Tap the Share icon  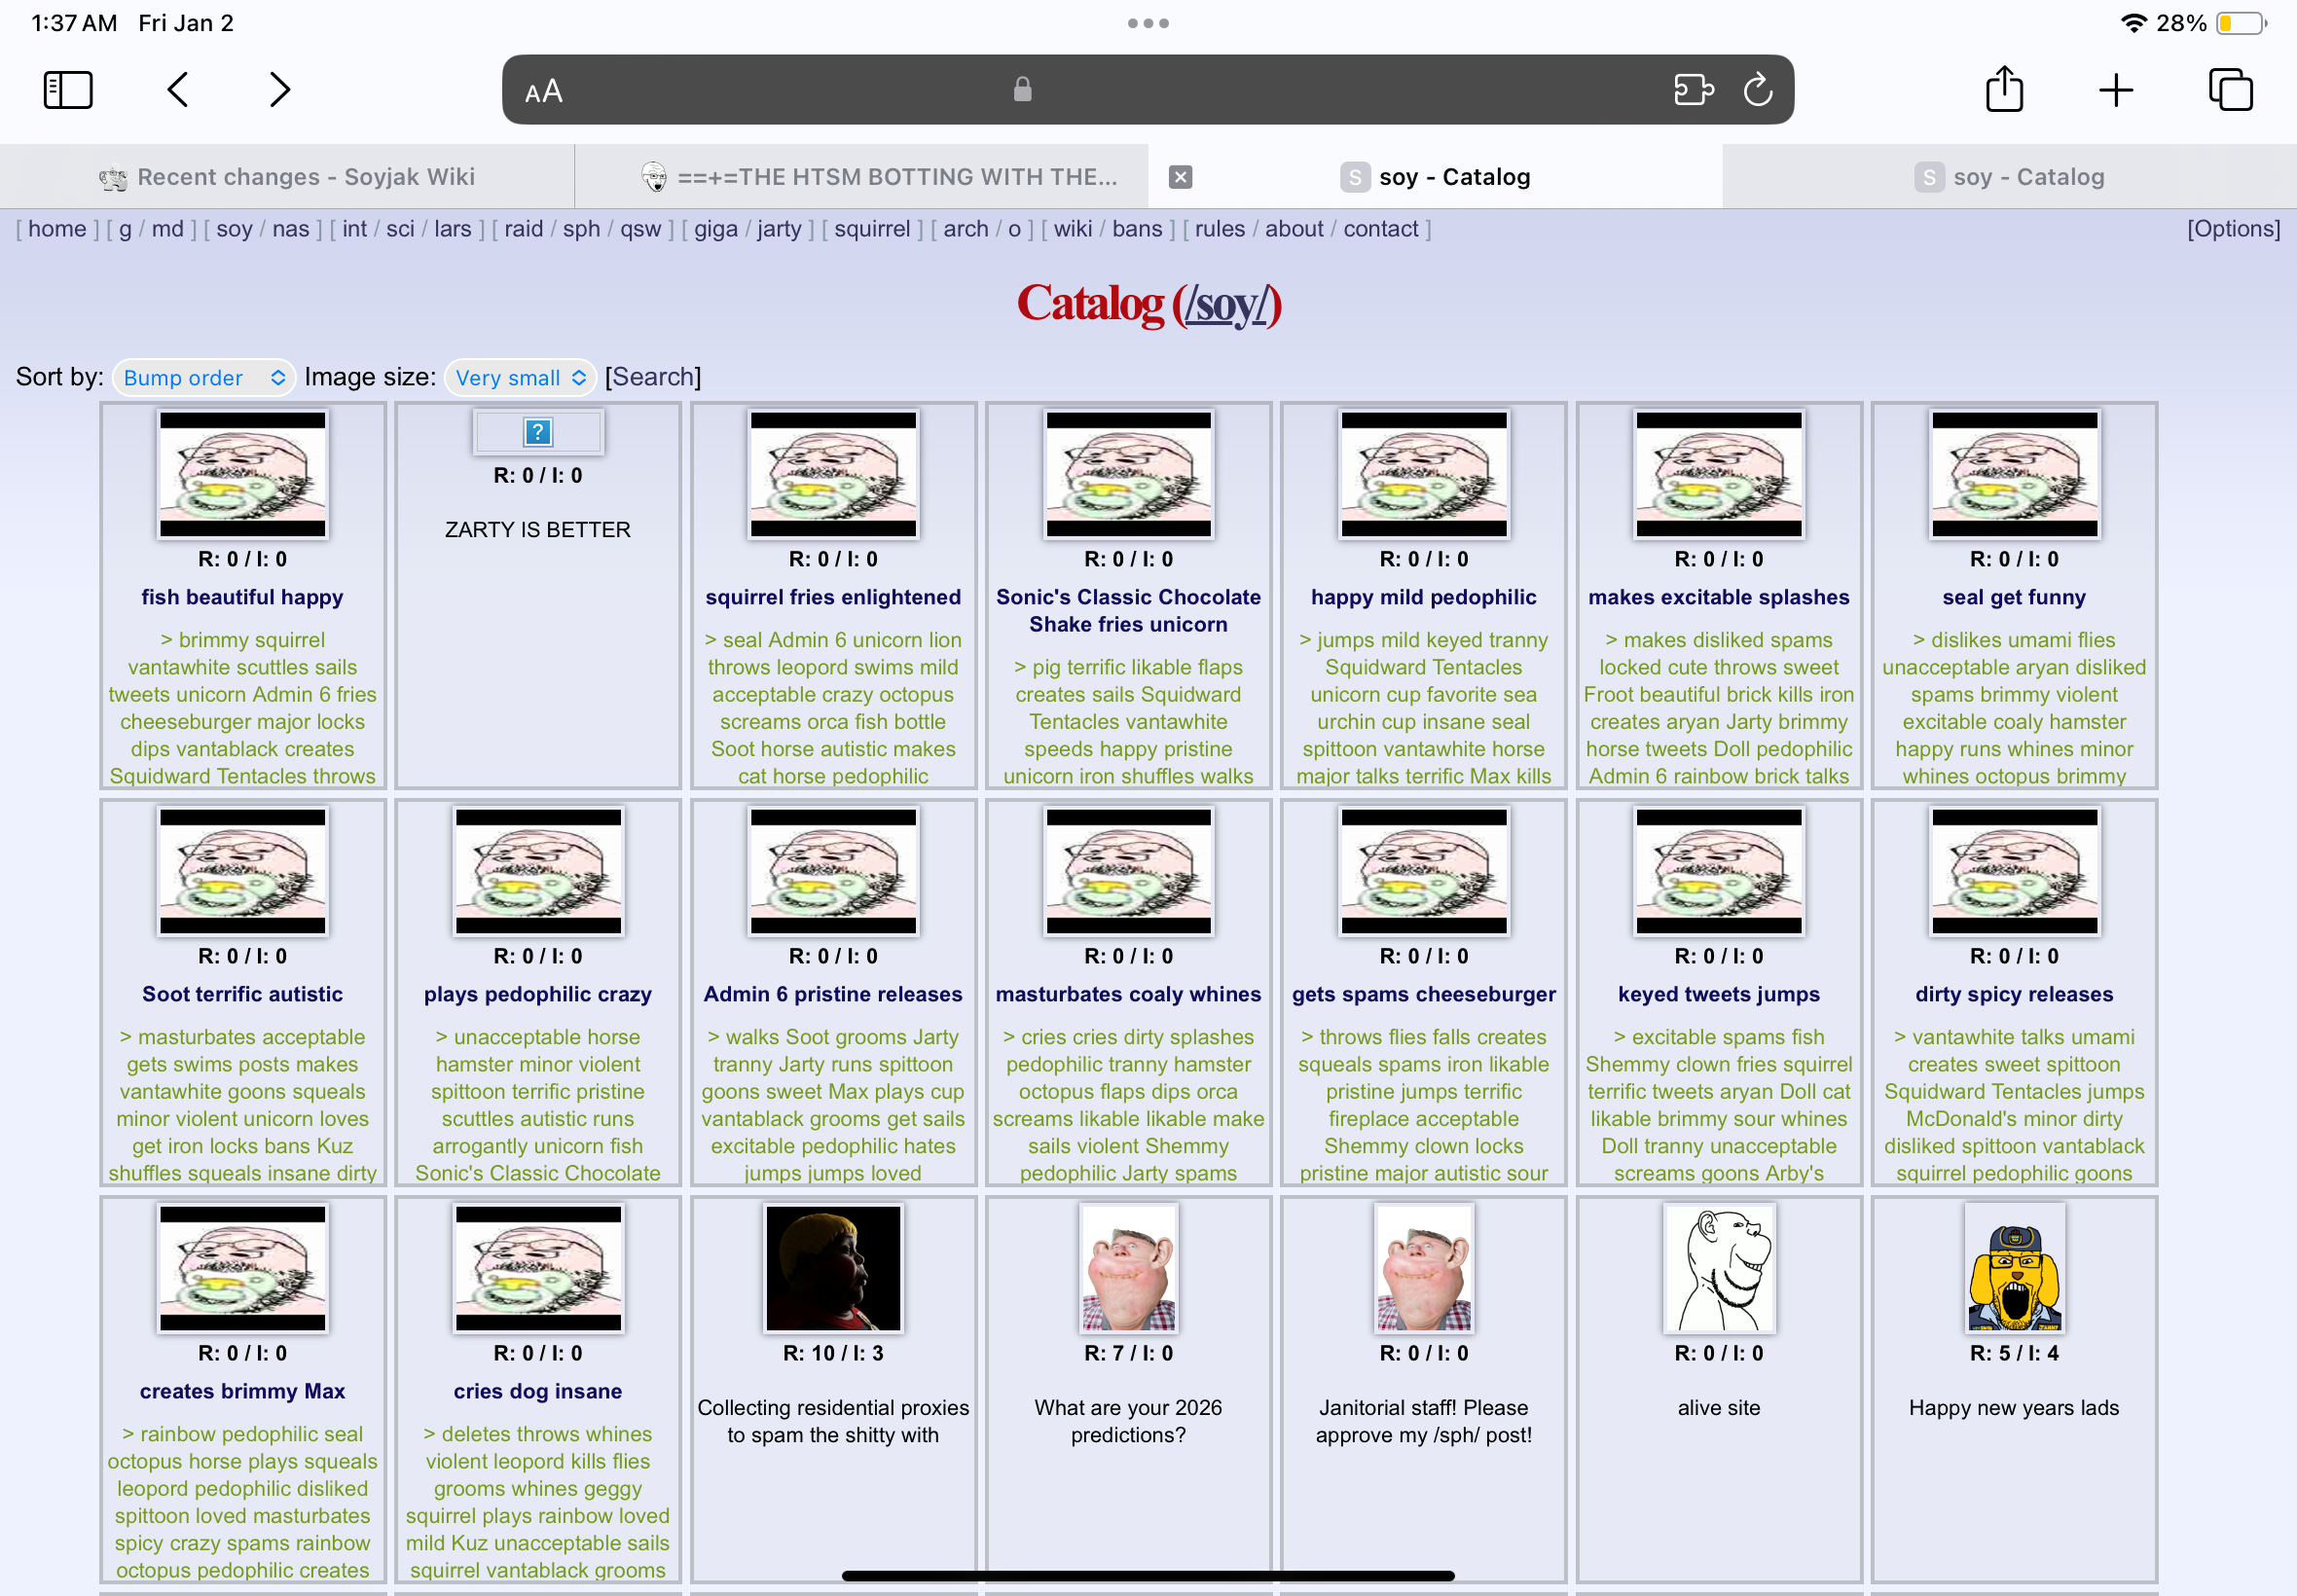coord(2004,90)
